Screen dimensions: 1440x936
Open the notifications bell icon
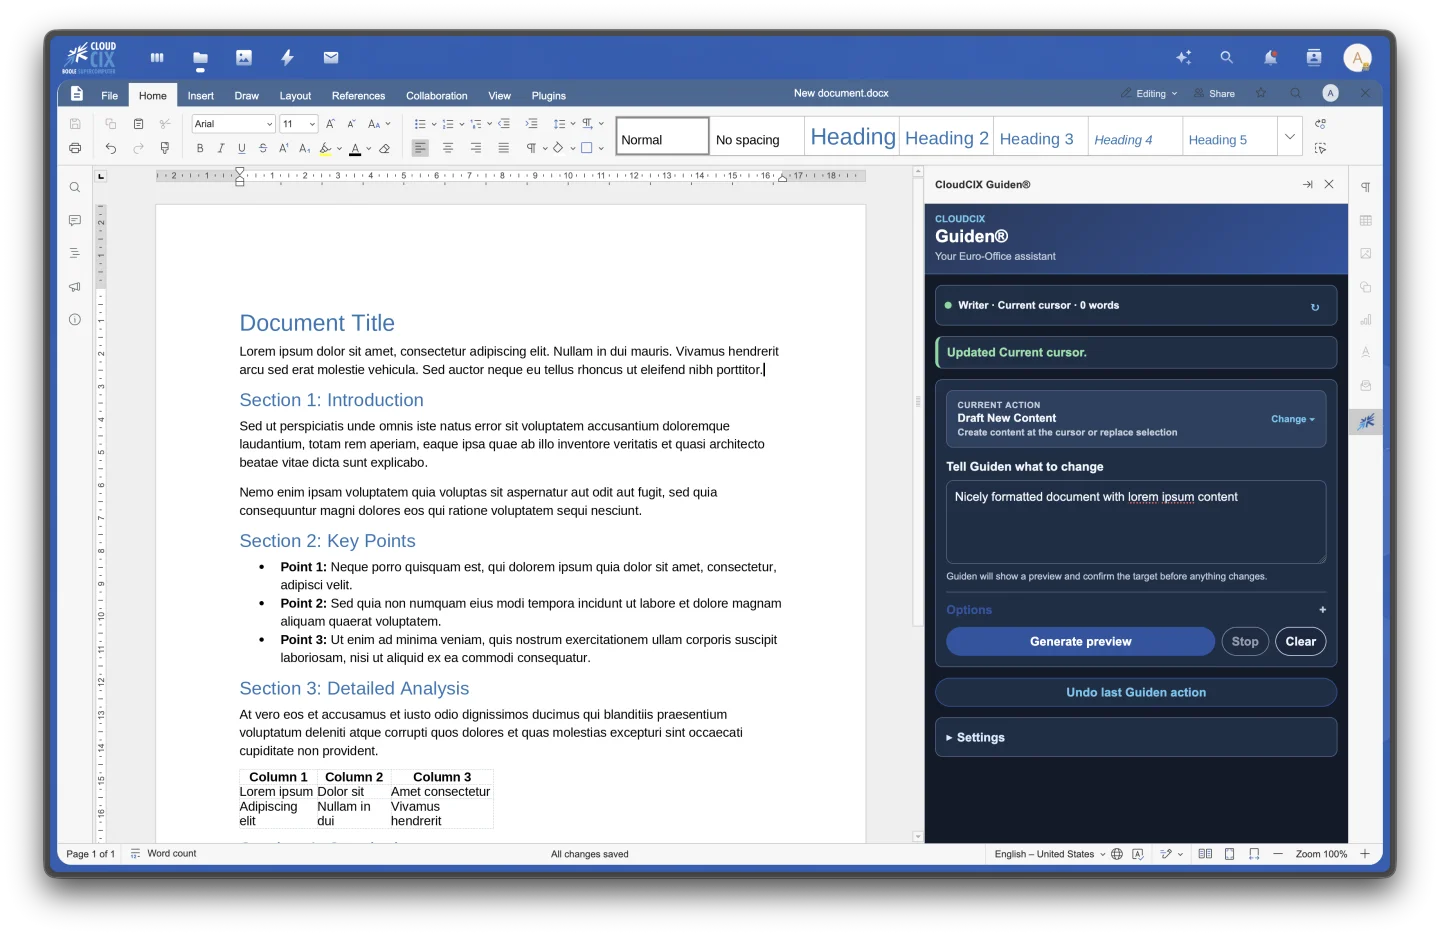click(x=1270, y=58)
